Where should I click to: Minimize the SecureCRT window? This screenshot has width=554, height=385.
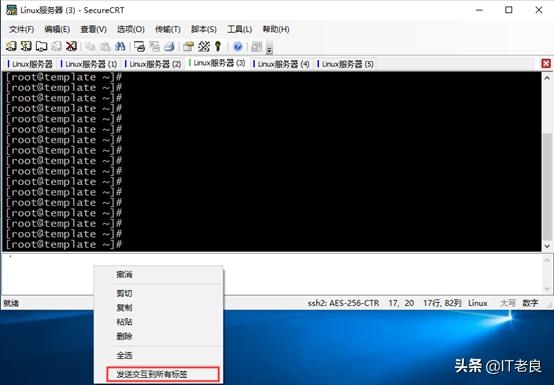pos(479,10)
